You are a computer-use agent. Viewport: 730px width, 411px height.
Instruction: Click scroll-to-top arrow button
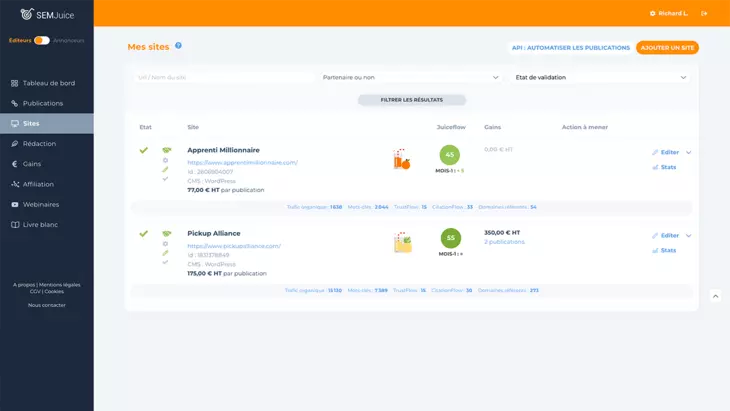(716, 296)
